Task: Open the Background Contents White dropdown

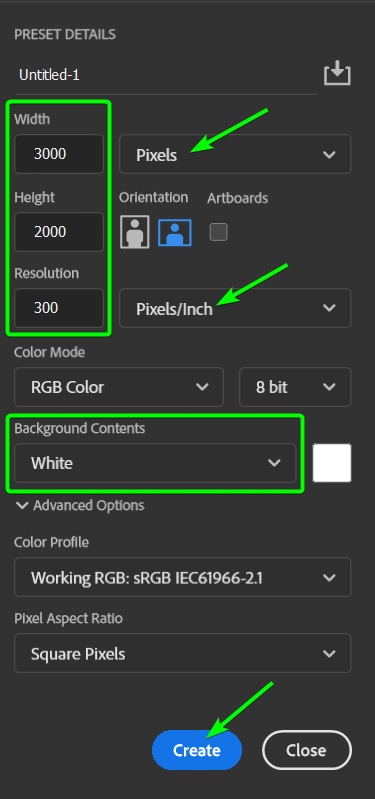Action: [155, 463]
